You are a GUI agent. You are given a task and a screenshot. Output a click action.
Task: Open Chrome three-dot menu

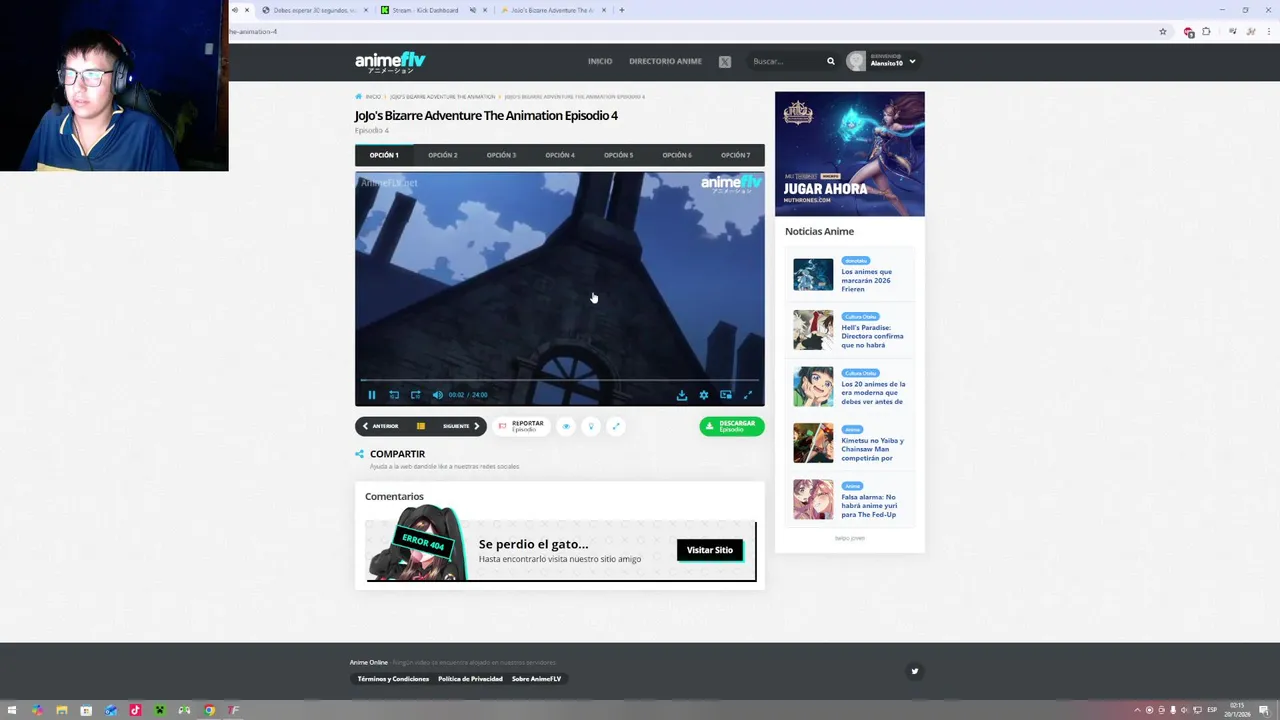(1267, 32)
